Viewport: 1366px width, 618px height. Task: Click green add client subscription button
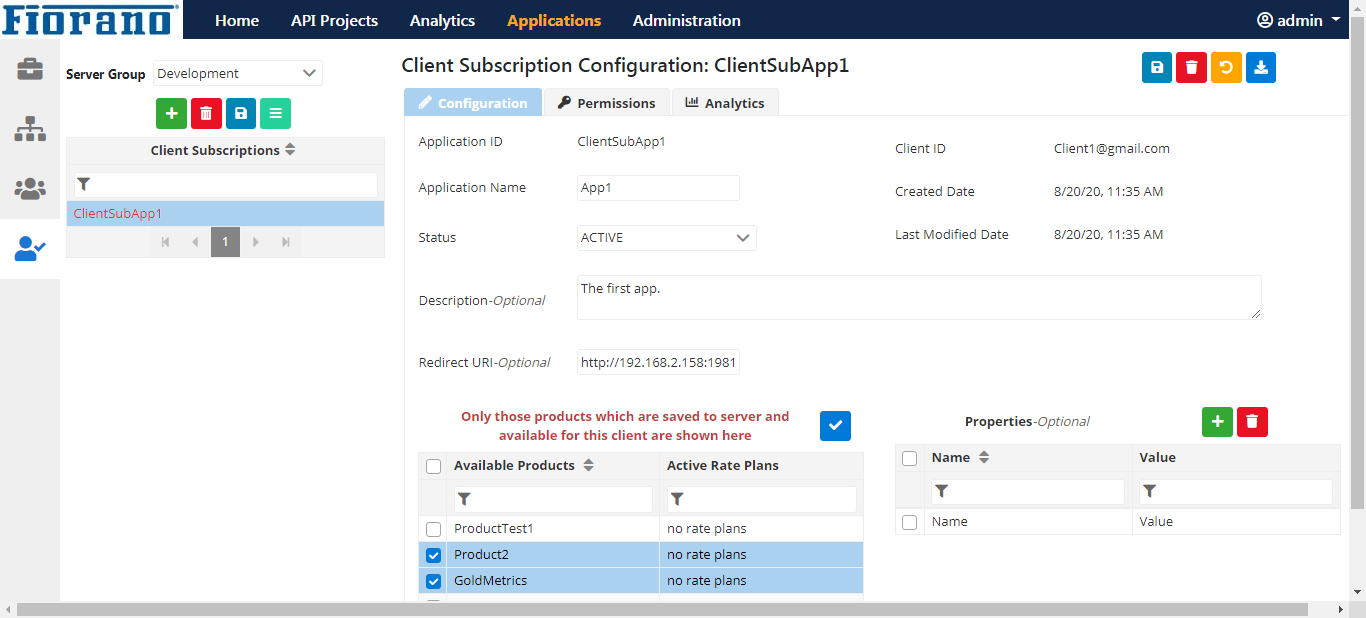[171, 114]
